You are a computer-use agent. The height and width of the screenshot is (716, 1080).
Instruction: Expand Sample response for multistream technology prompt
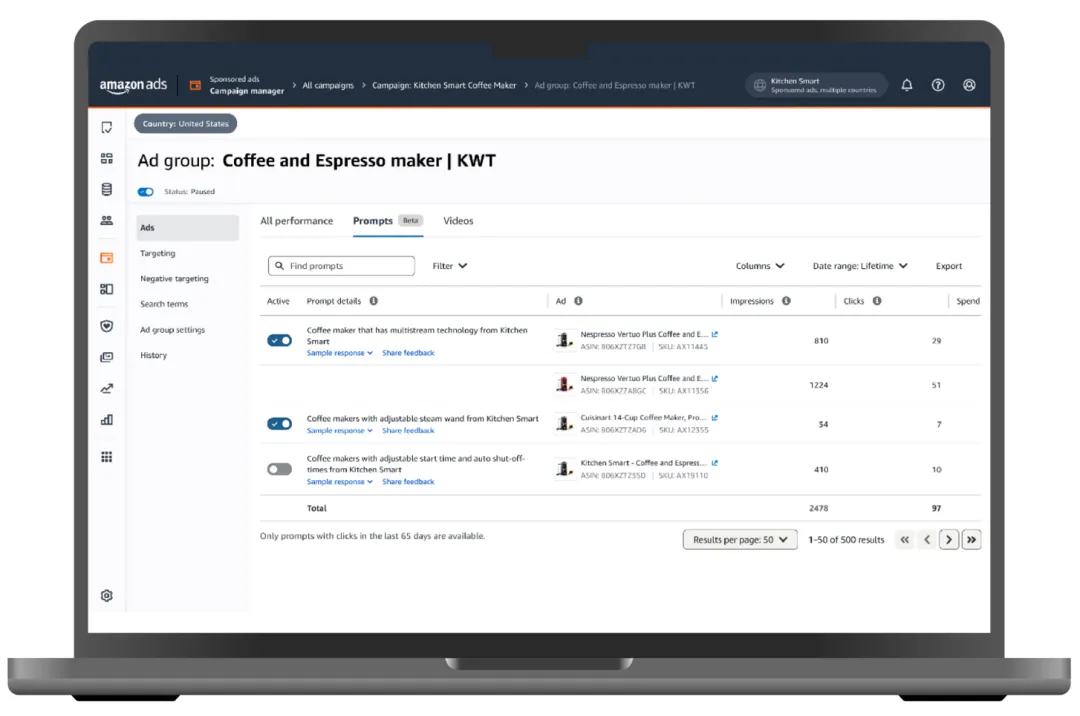[340, 352]
